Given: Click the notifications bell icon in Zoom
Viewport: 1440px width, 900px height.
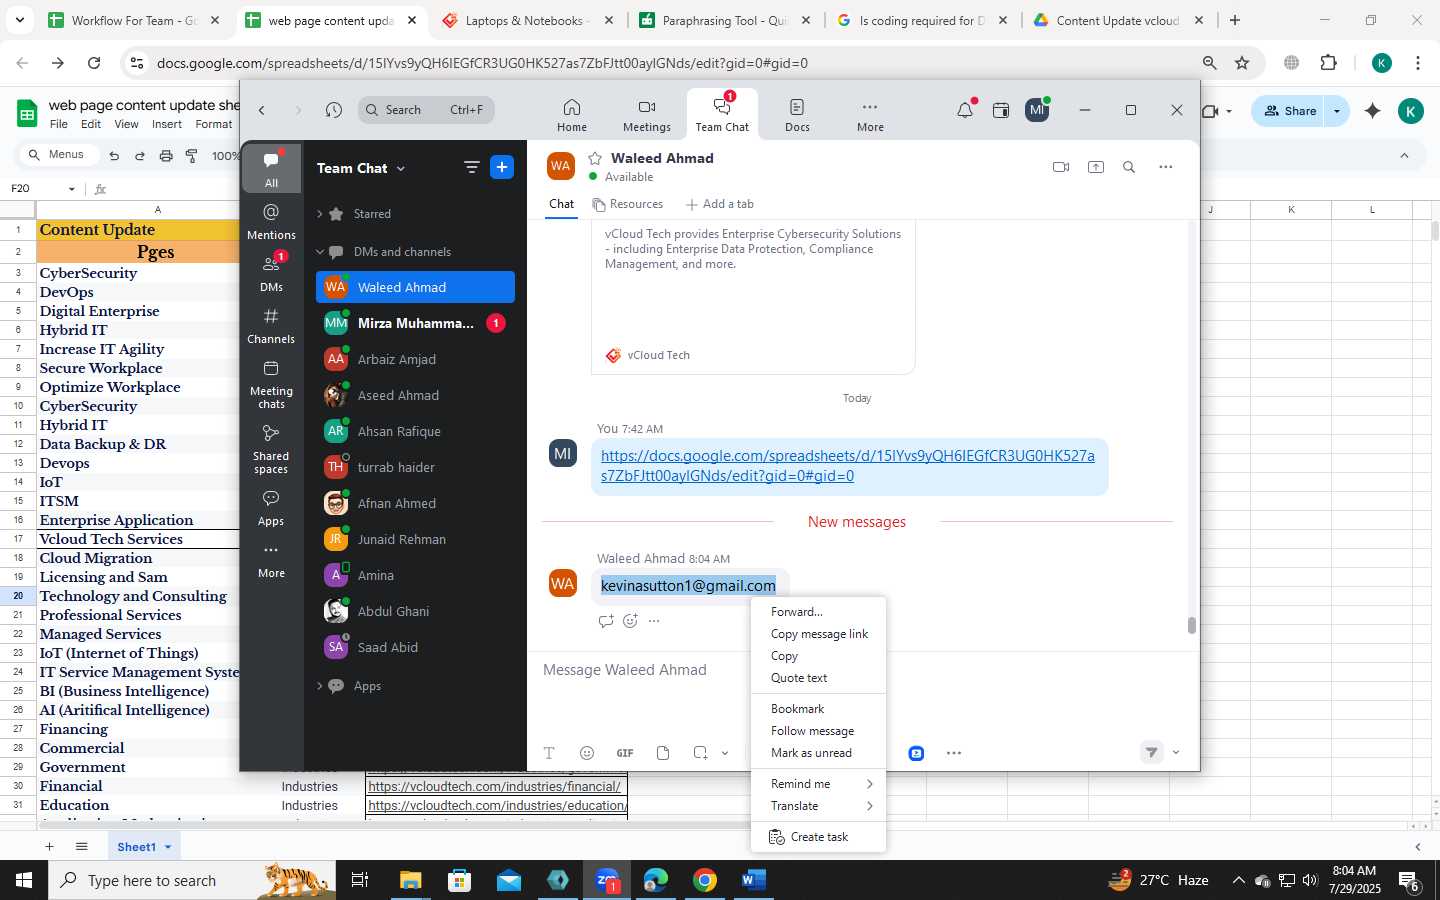Looking at the screenshot, I should click(965, 110).
